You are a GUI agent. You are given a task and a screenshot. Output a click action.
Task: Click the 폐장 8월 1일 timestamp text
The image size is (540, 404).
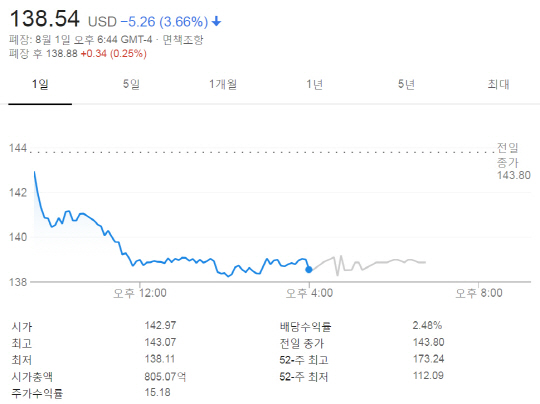[x=81, y=40]
